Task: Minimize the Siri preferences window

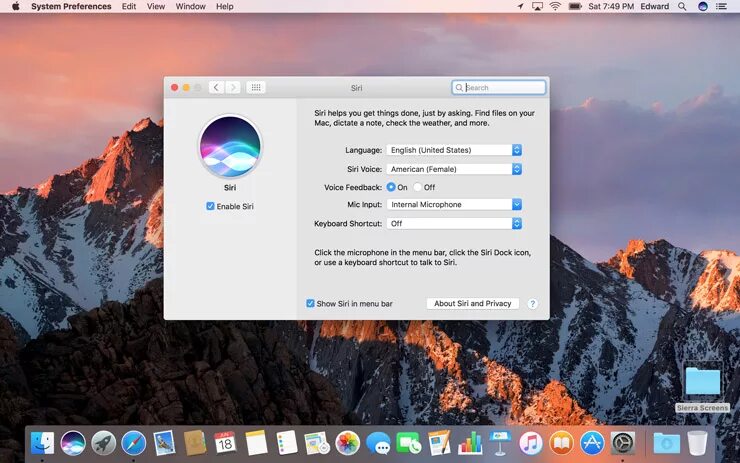Action: [186, 88]
